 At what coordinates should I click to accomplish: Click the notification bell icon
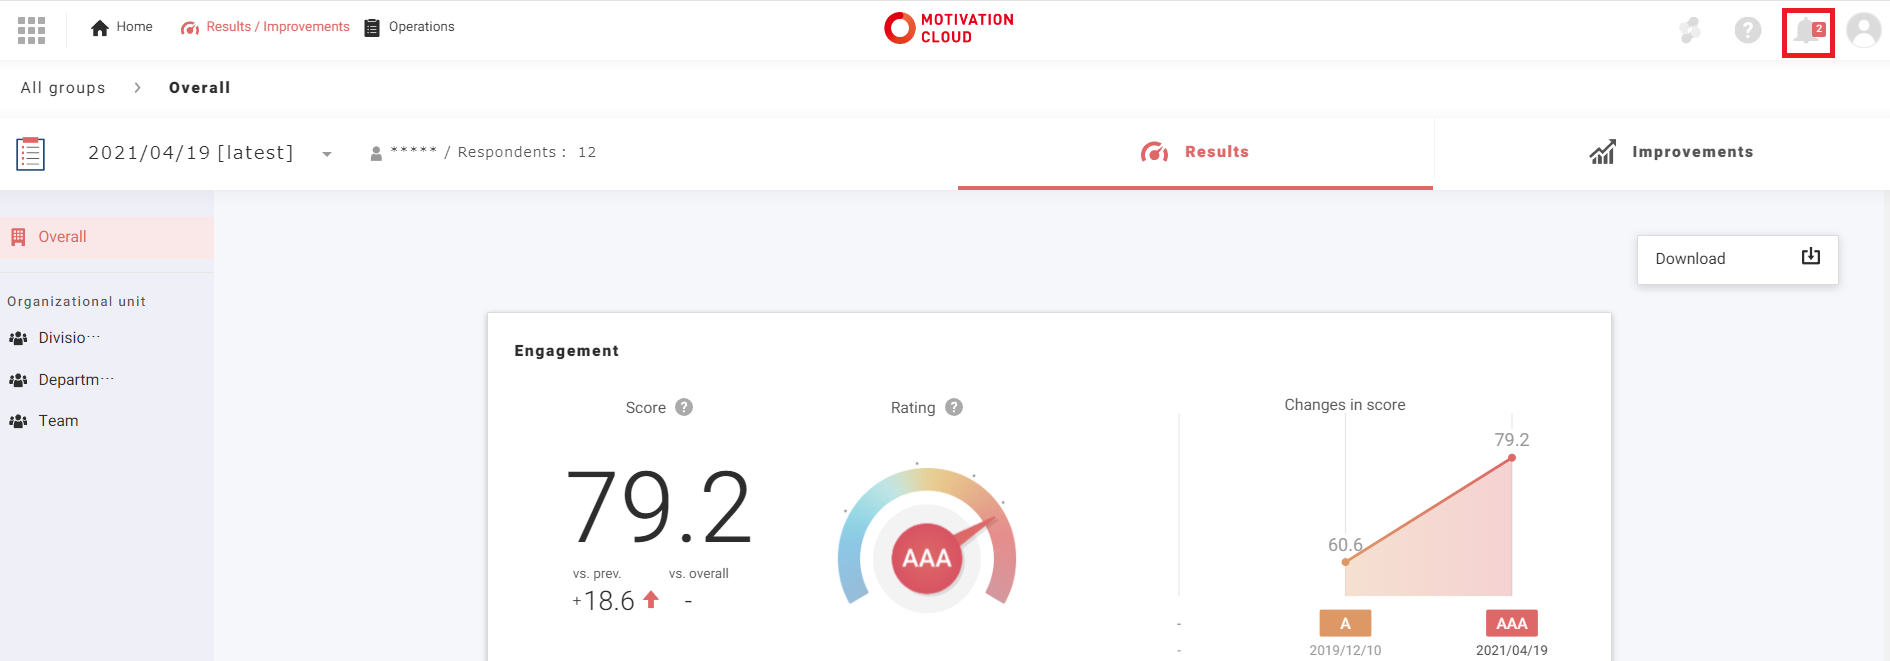coord(1807,32)
